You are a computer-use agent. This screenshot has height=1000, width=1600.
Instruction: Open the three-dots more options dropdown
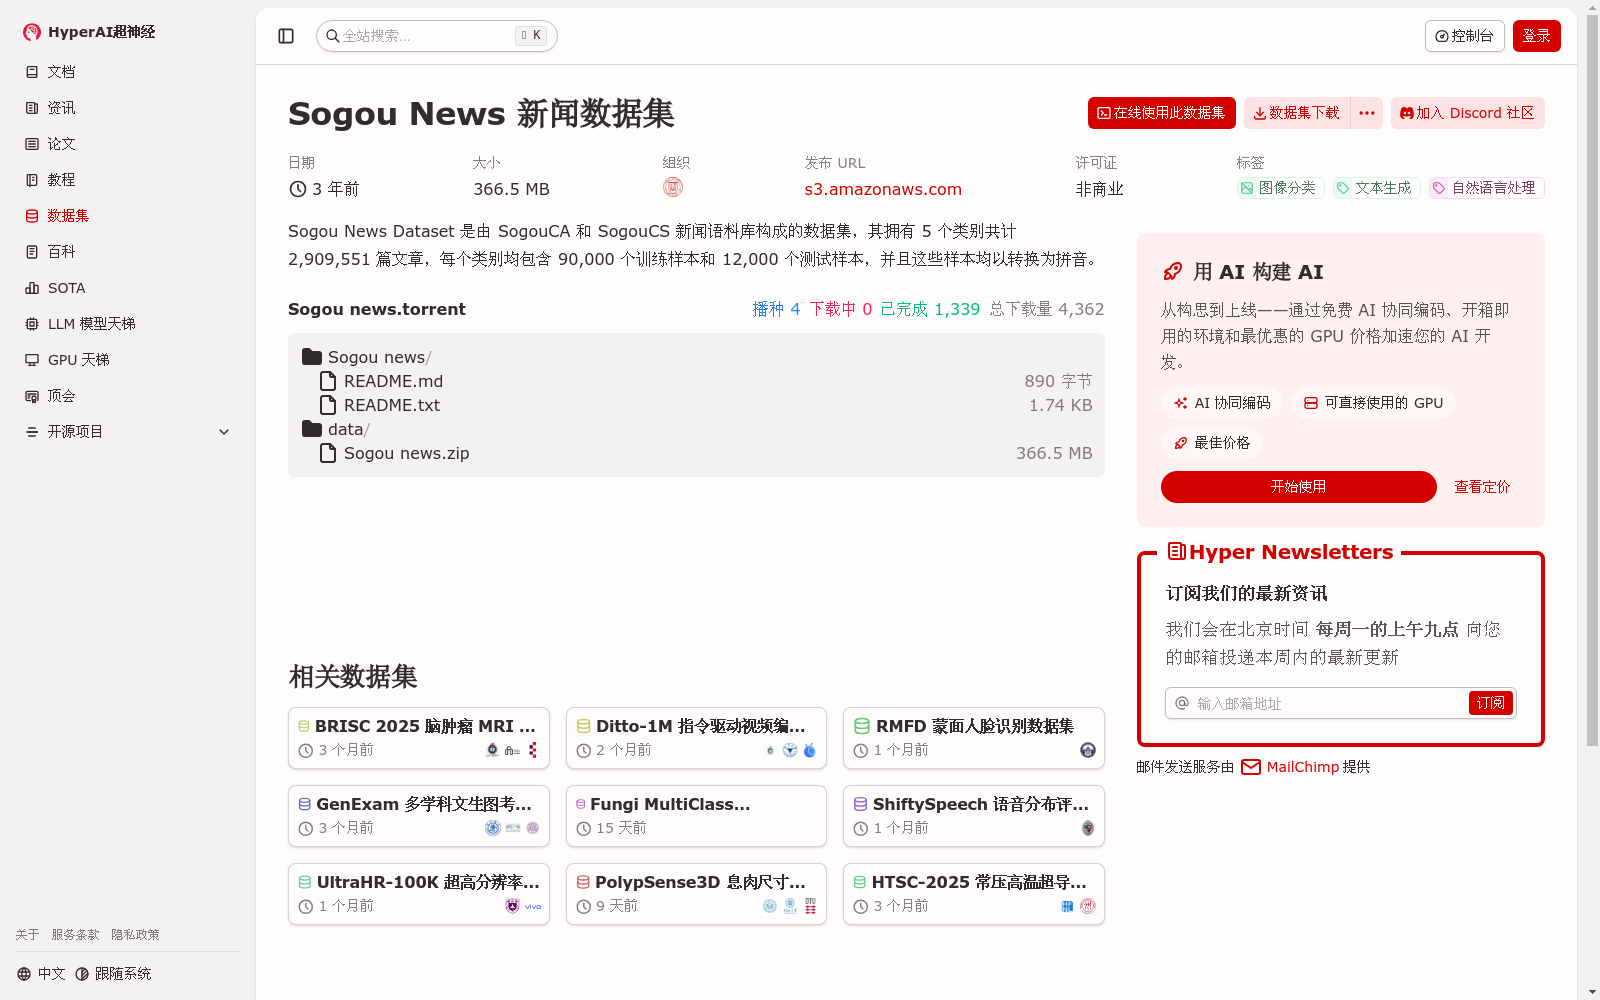pos(1367,113)
